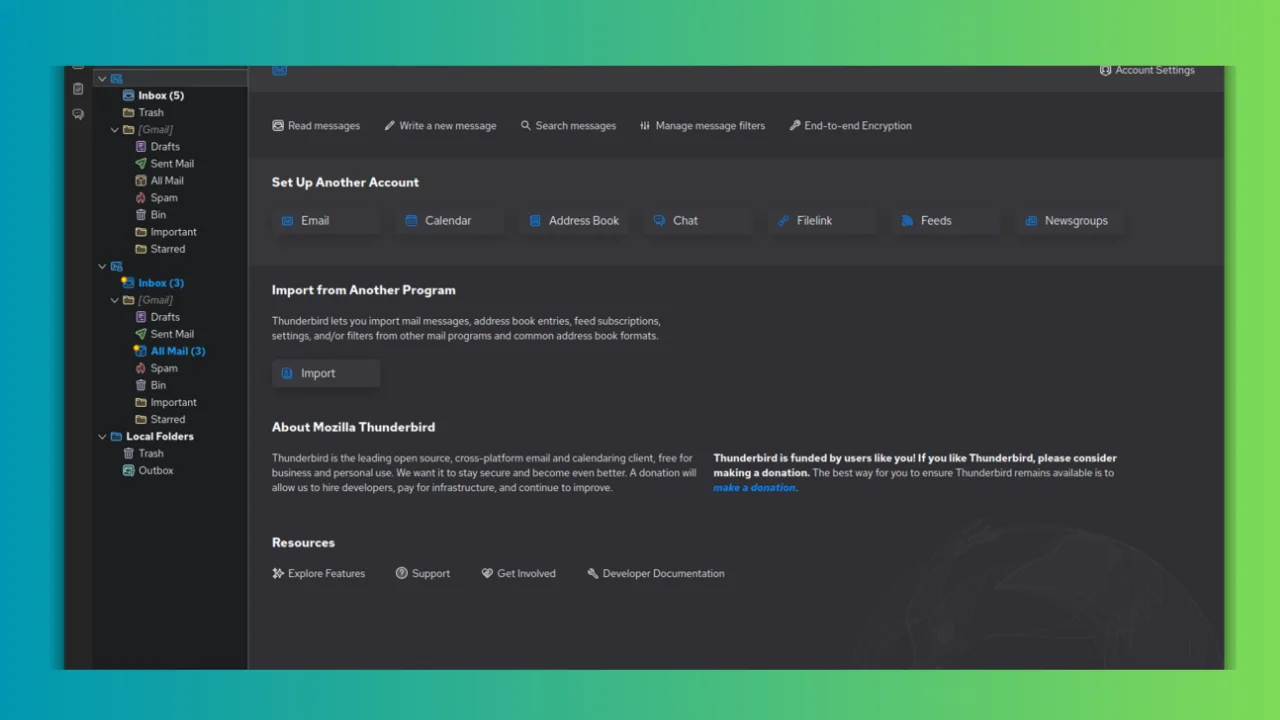Collapse the [Gmail] folder under Inbox (3)
Viewport: 1280px width, 720px height.
[x=115, y=300]
